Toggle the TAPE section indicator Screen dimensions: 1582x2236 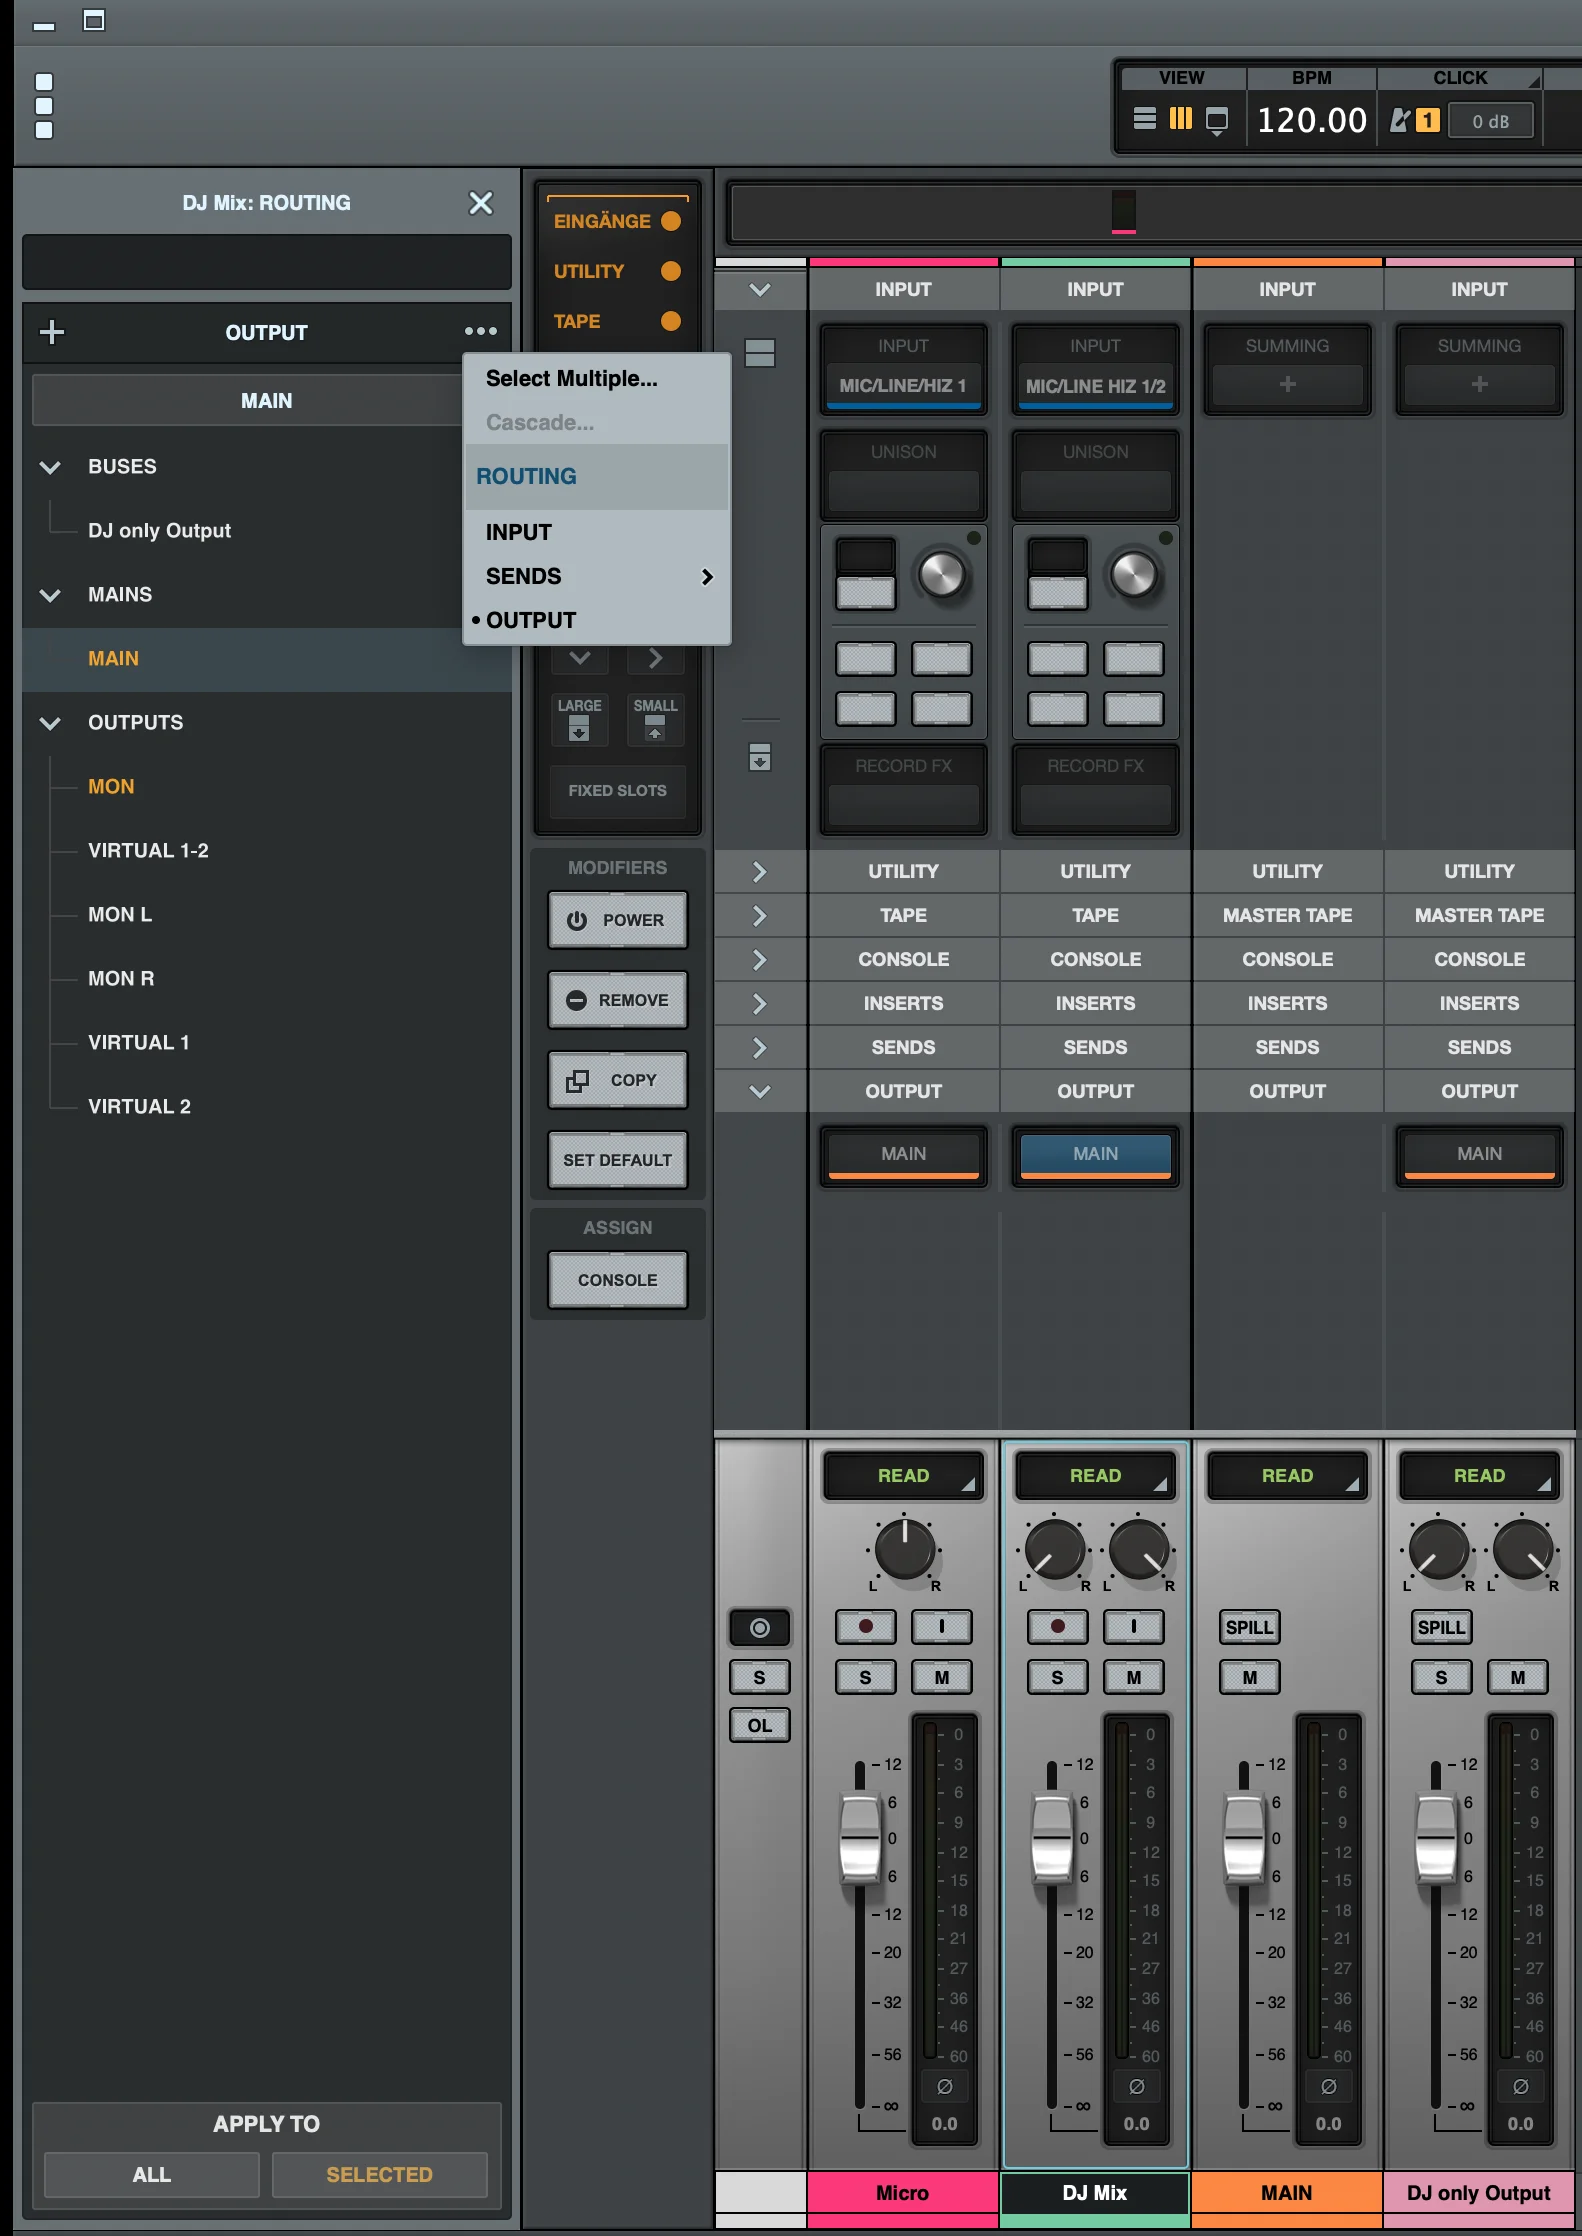tap(671, 321)
